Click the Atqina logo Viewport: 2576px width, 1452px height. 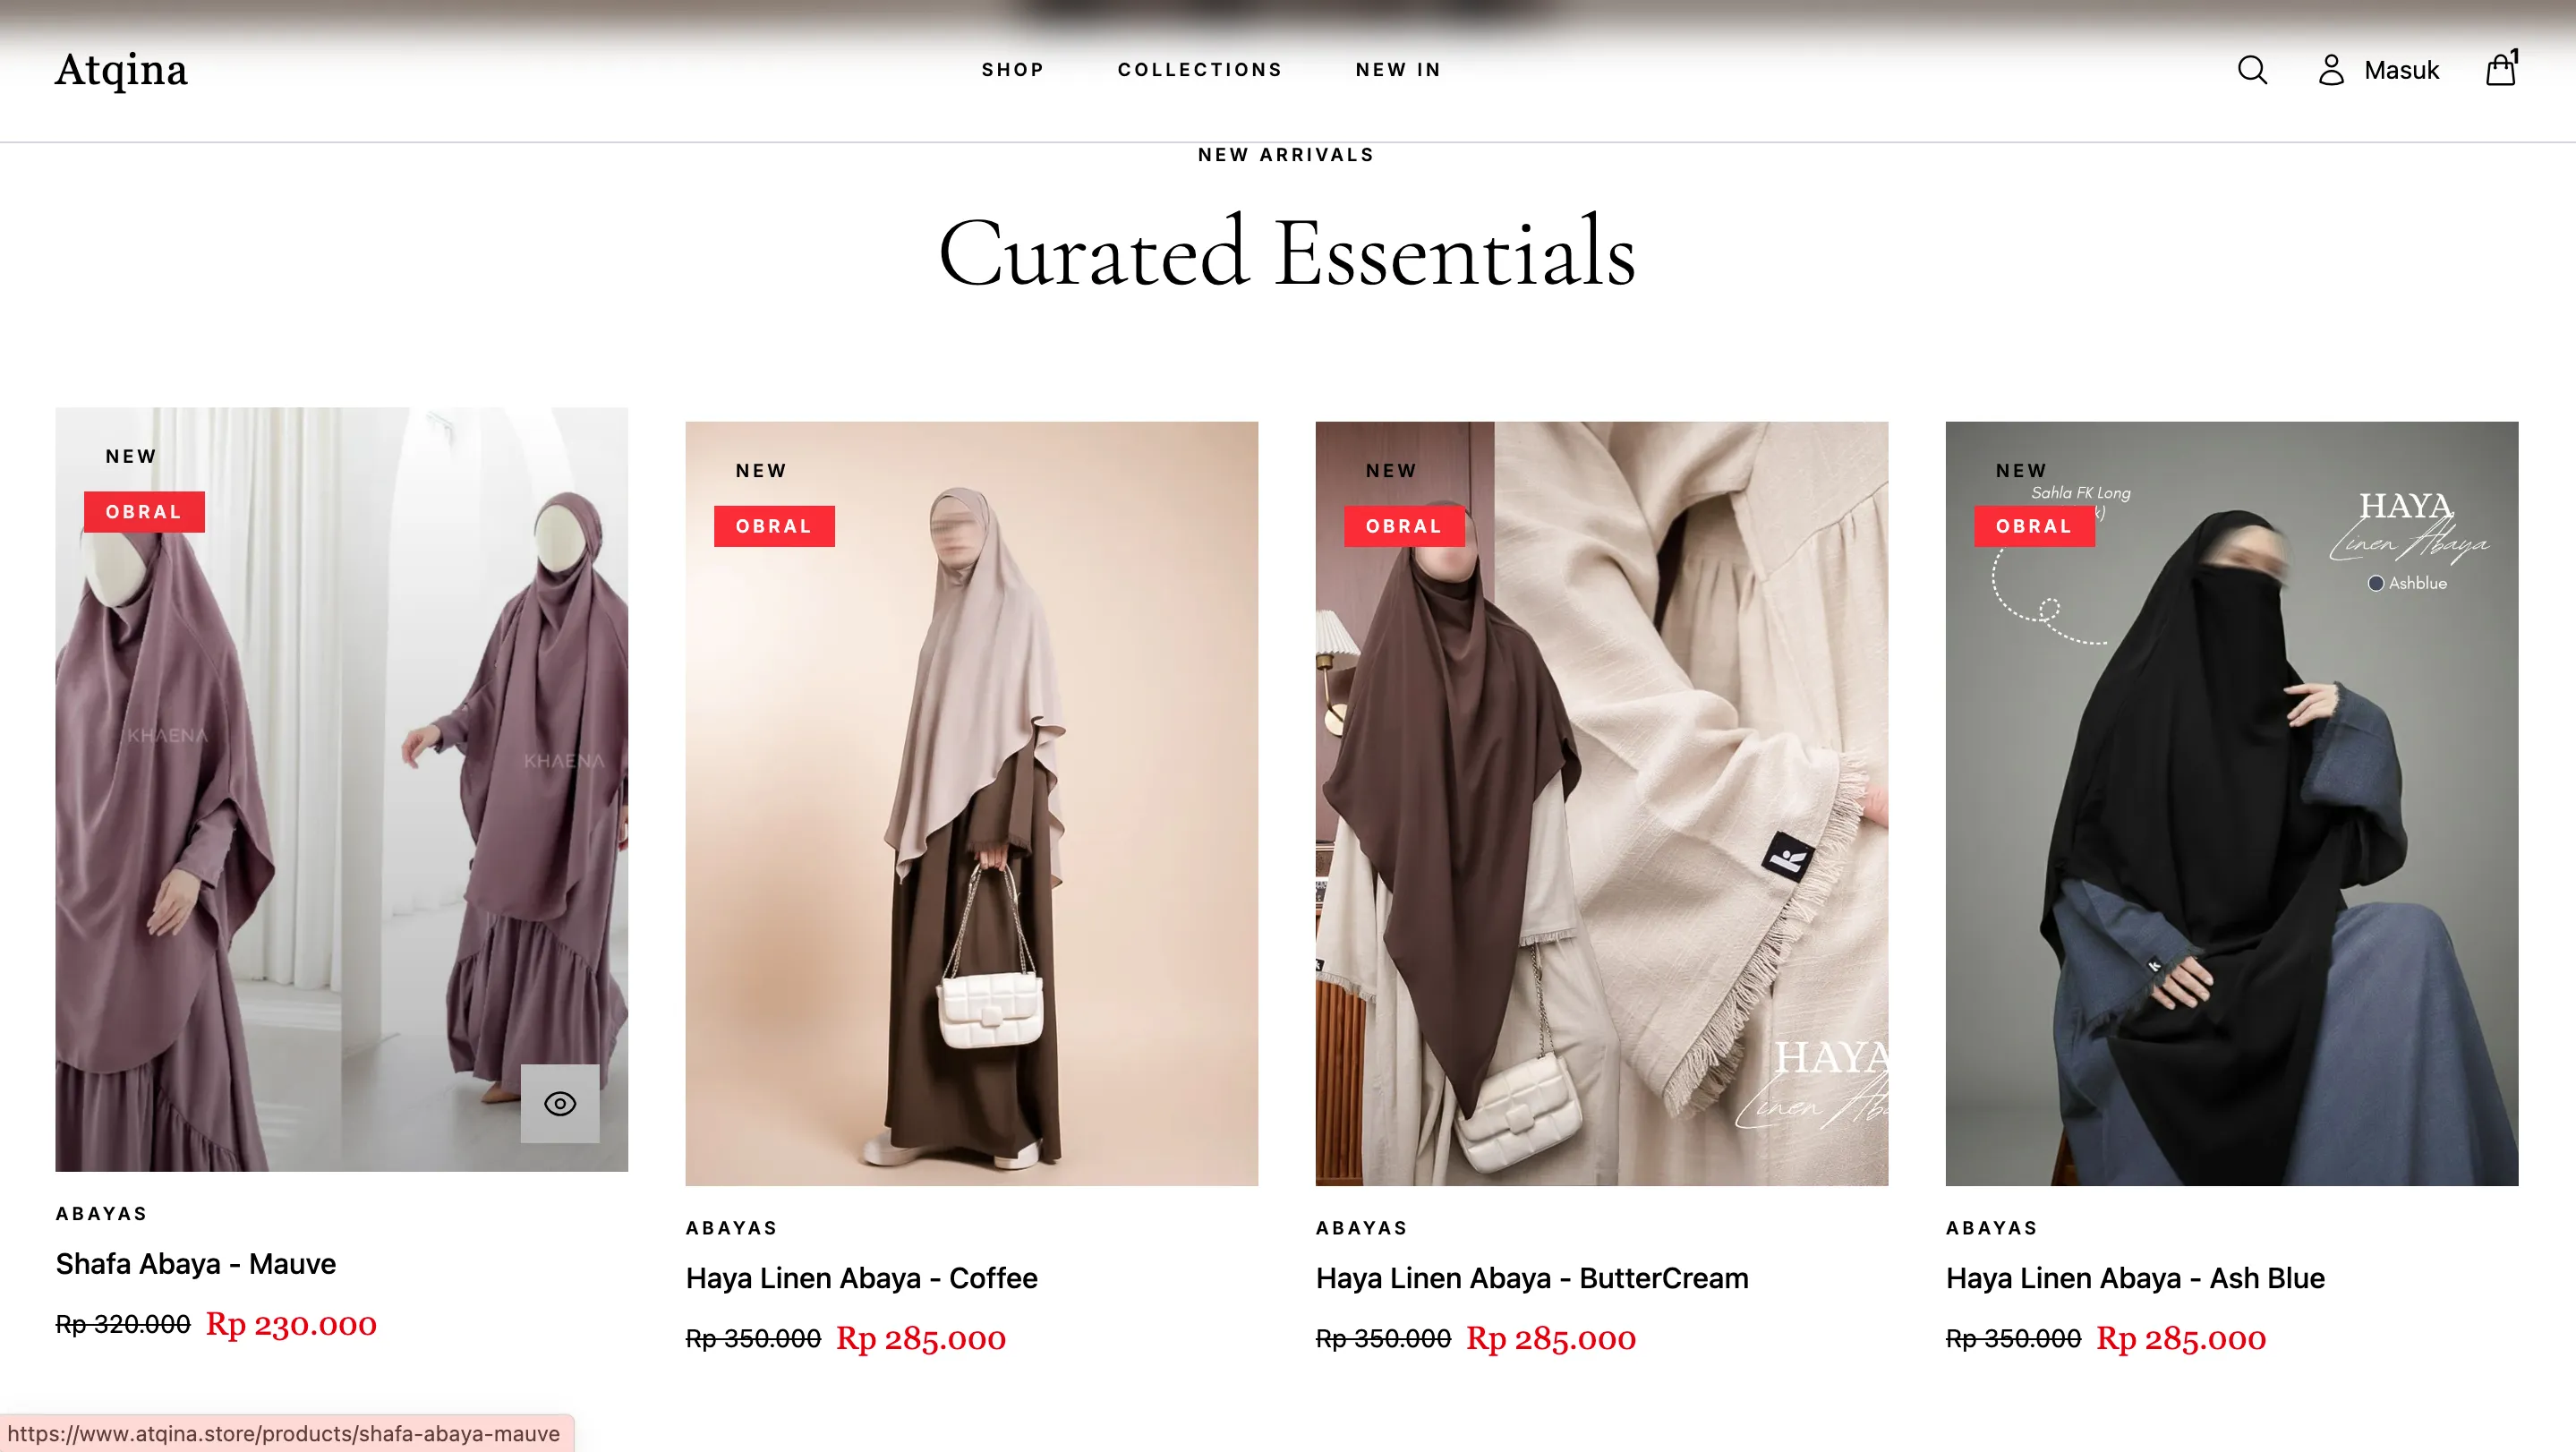(121, 70)
